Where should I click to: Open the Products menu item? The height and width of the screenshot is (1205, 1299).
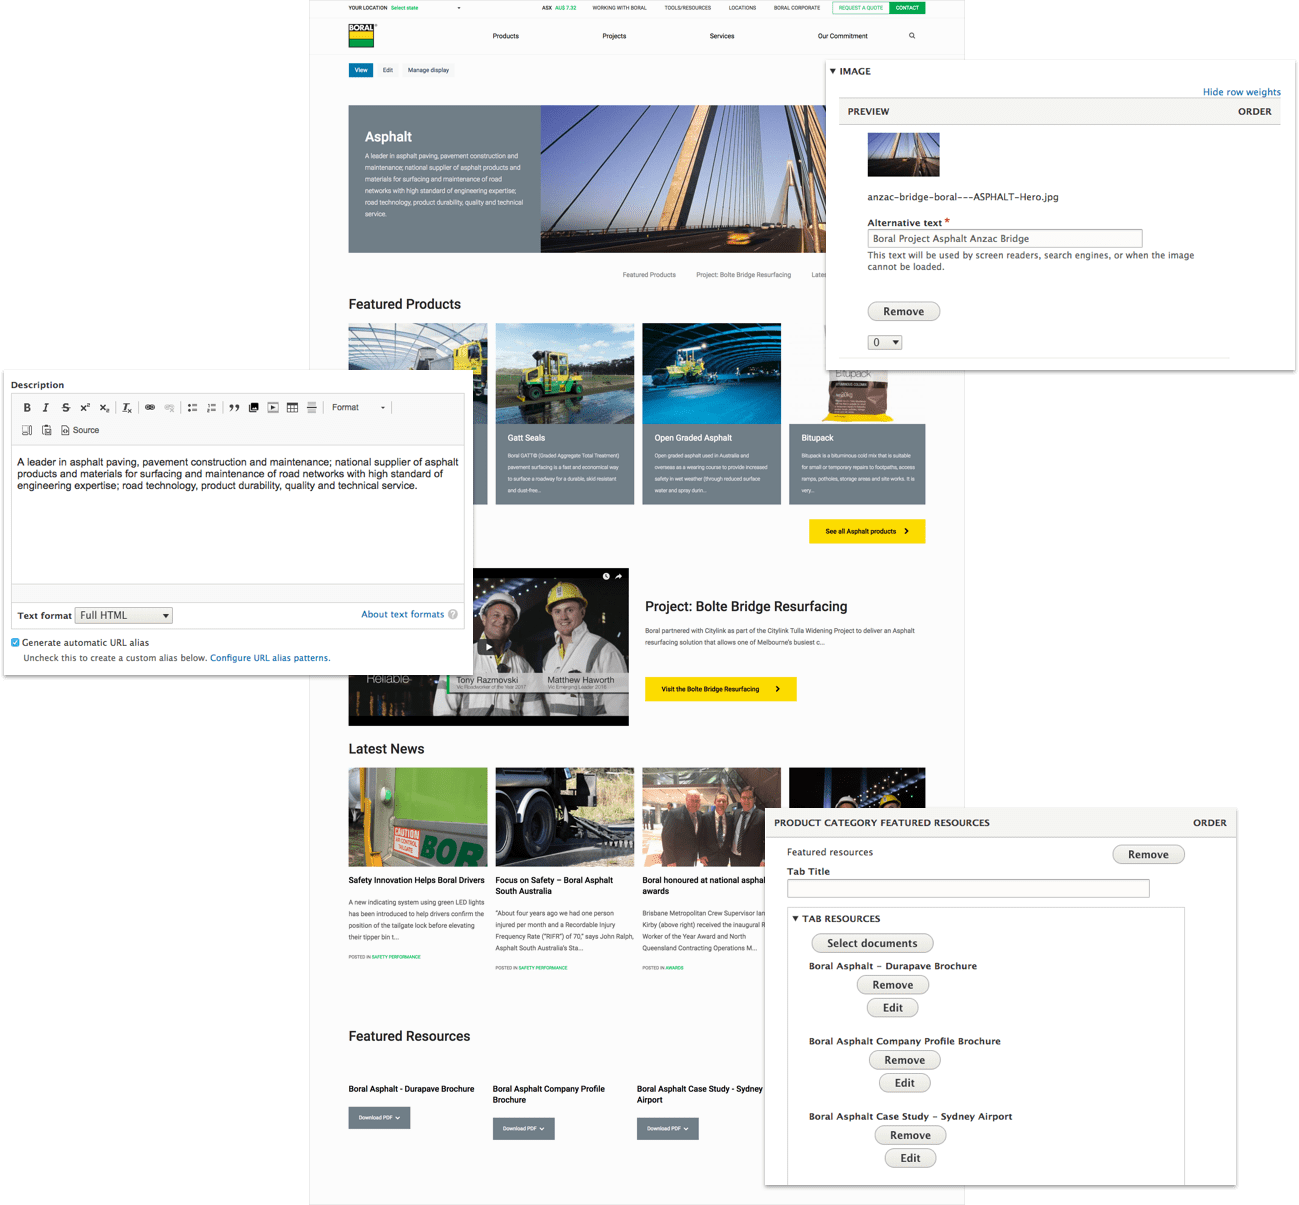click(505, 36)
